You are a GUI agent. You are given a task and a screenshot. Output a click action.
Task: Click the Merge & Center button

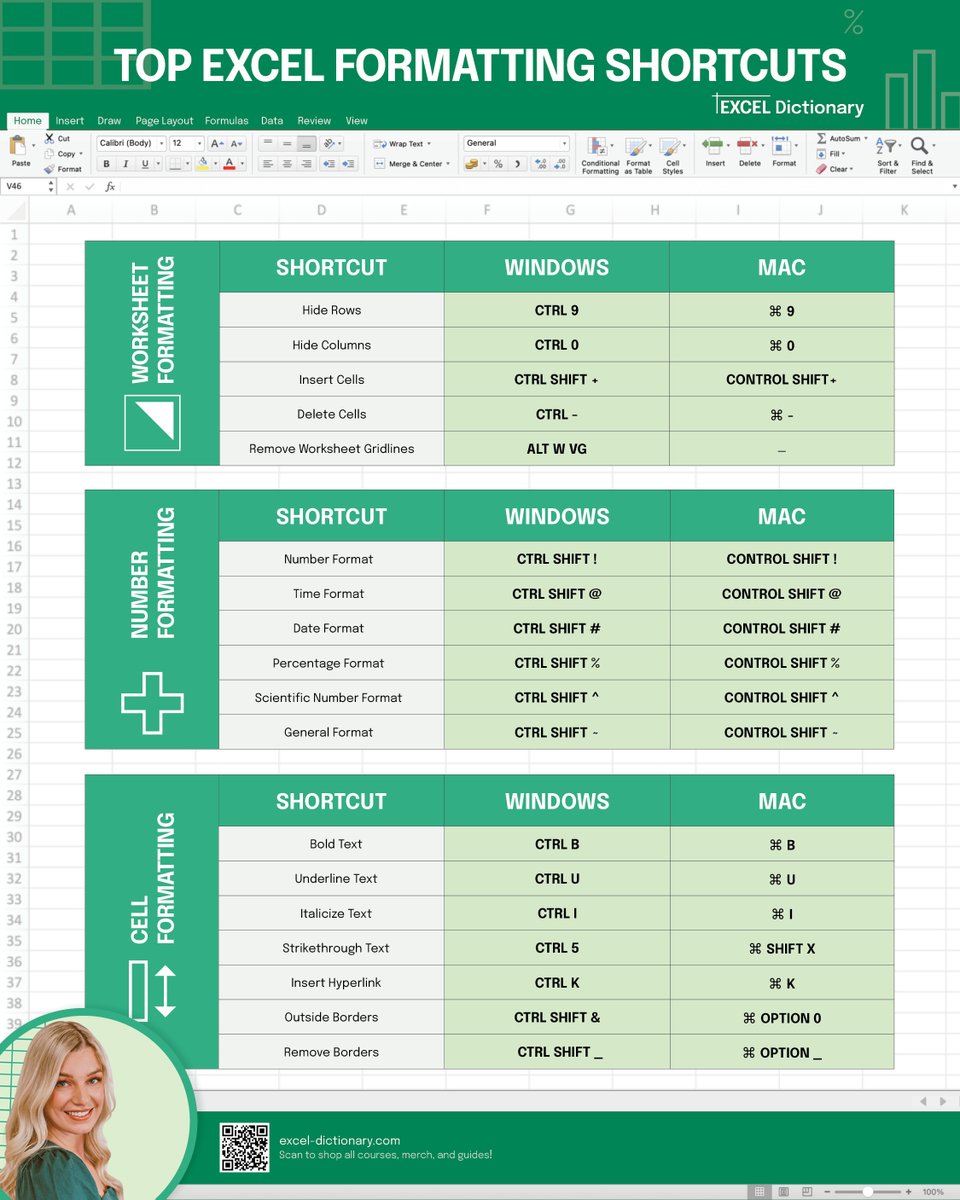(x=411, y=164)
